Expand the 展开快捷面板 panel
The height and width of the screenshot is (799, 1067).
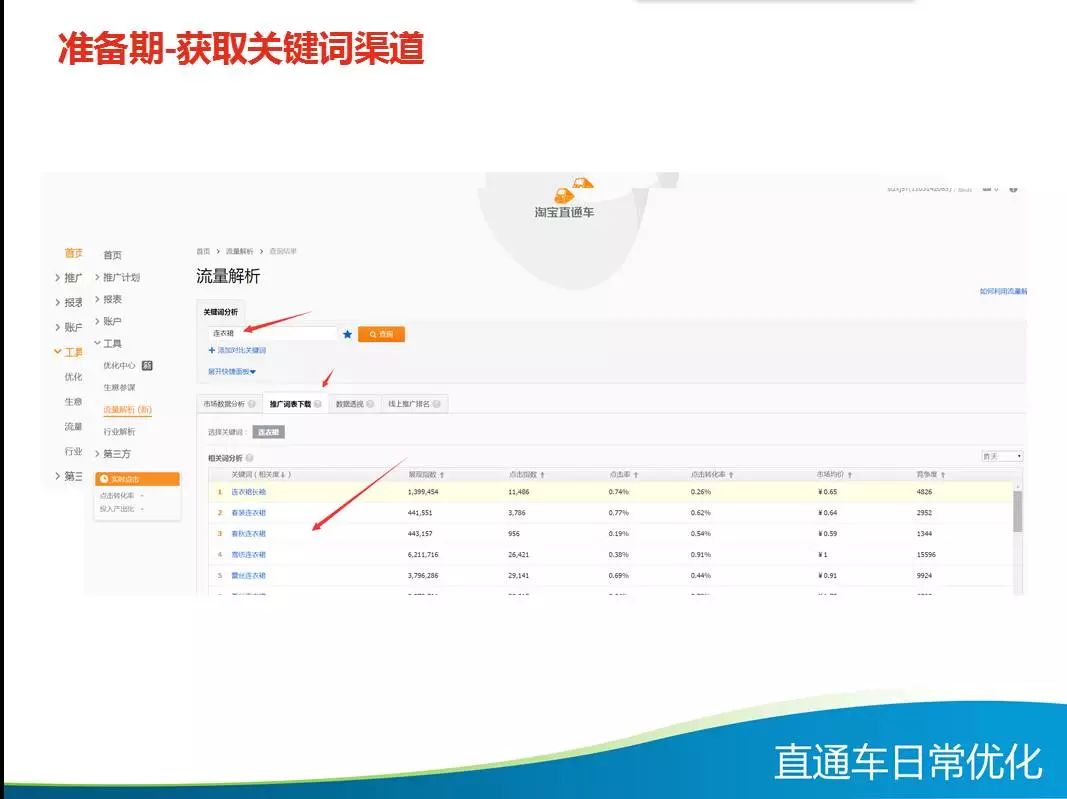tap(232, 372)
